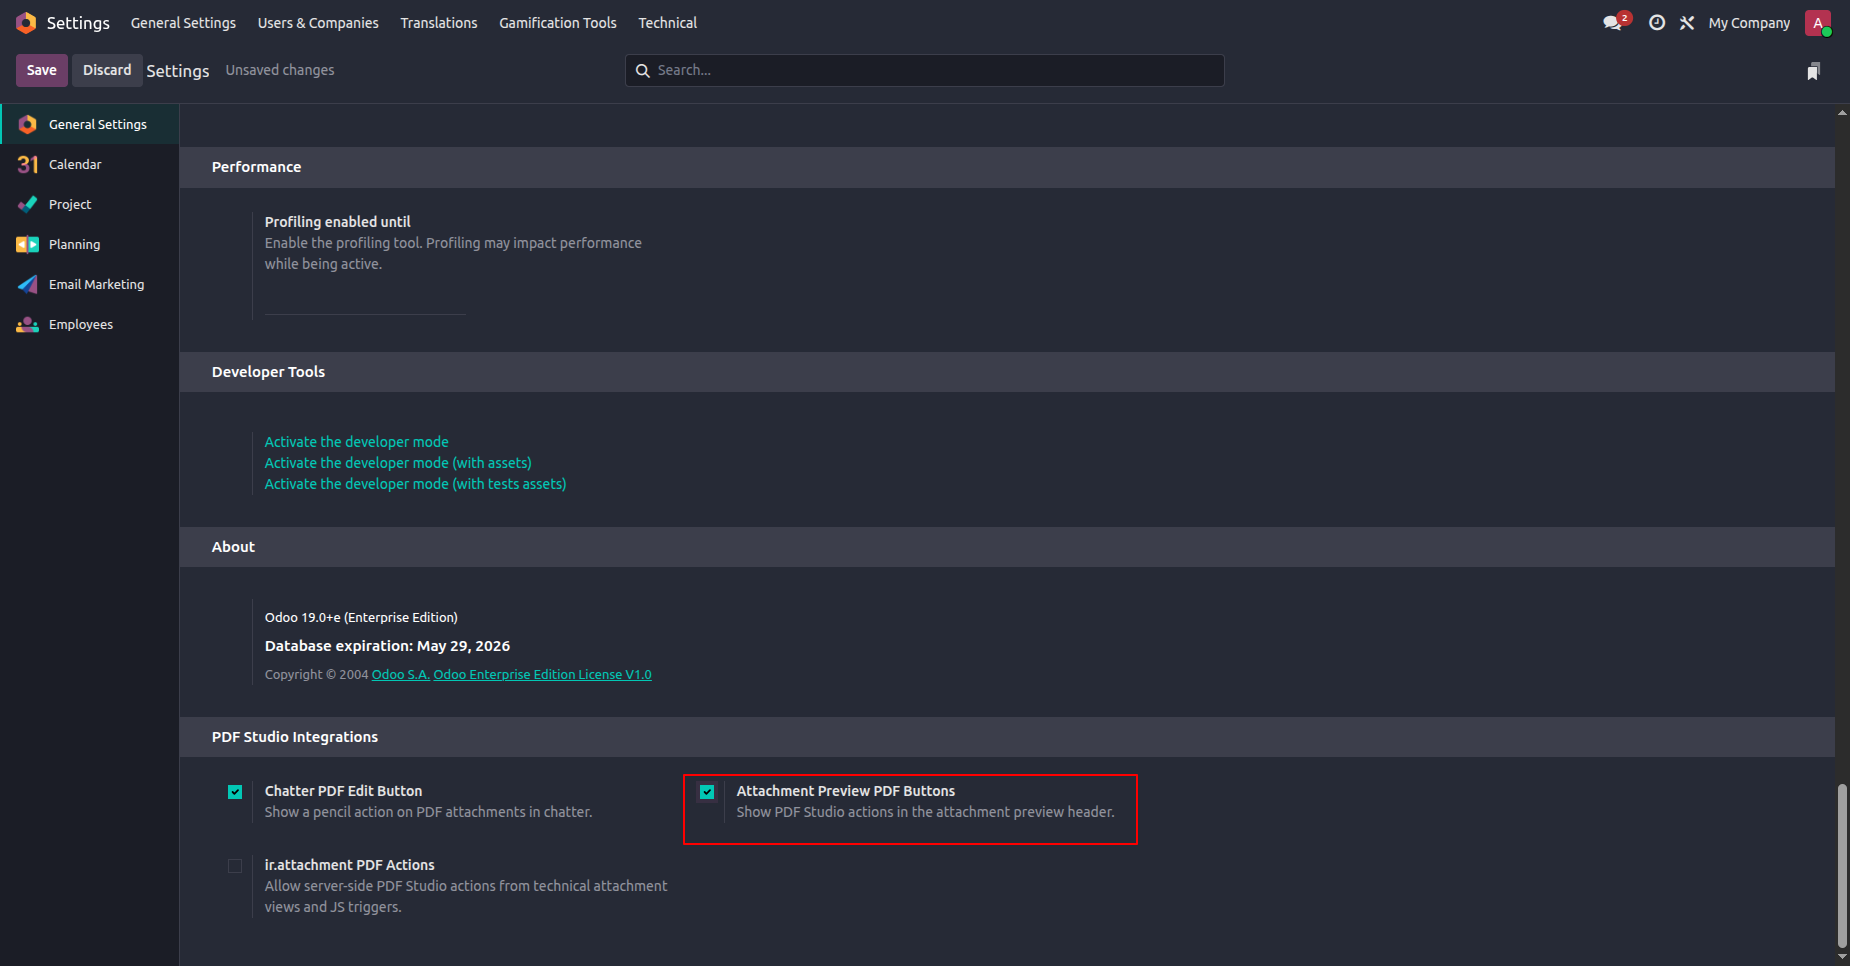Open Project settings in the sidebar

point(90,204)
